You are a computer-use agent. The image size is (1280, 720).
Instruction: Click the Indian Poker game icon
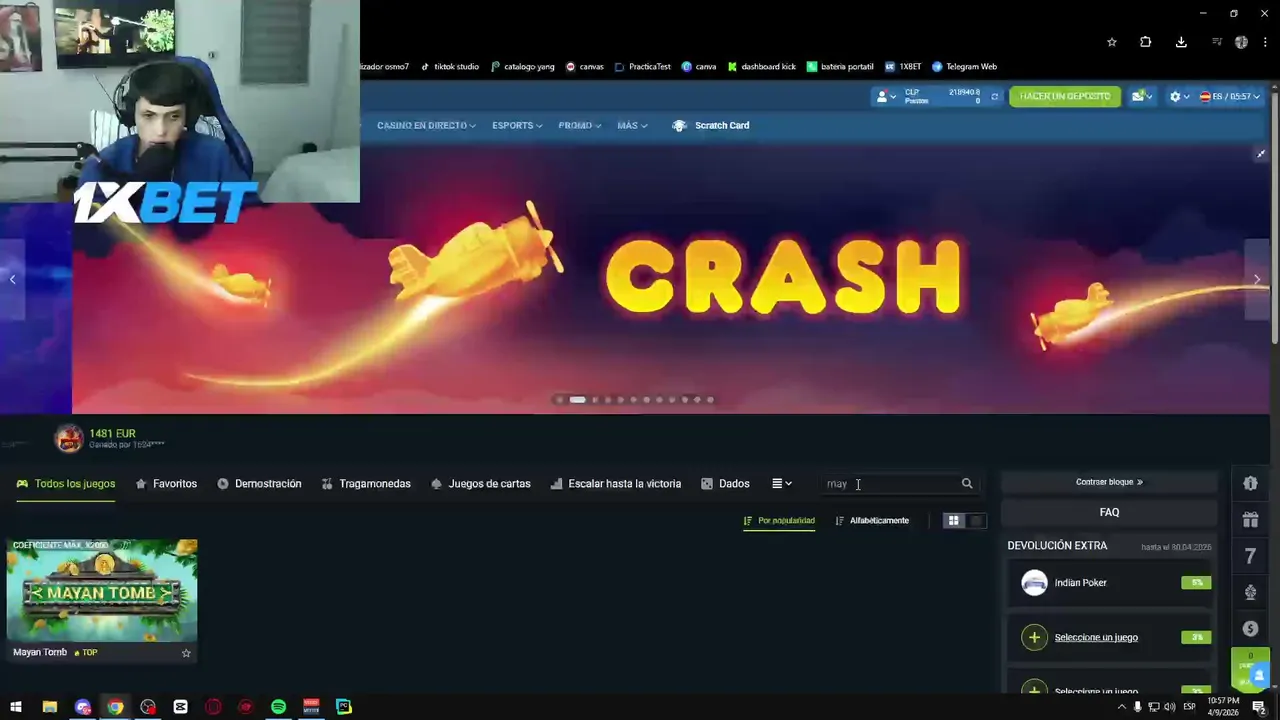tap(1034, 583)
